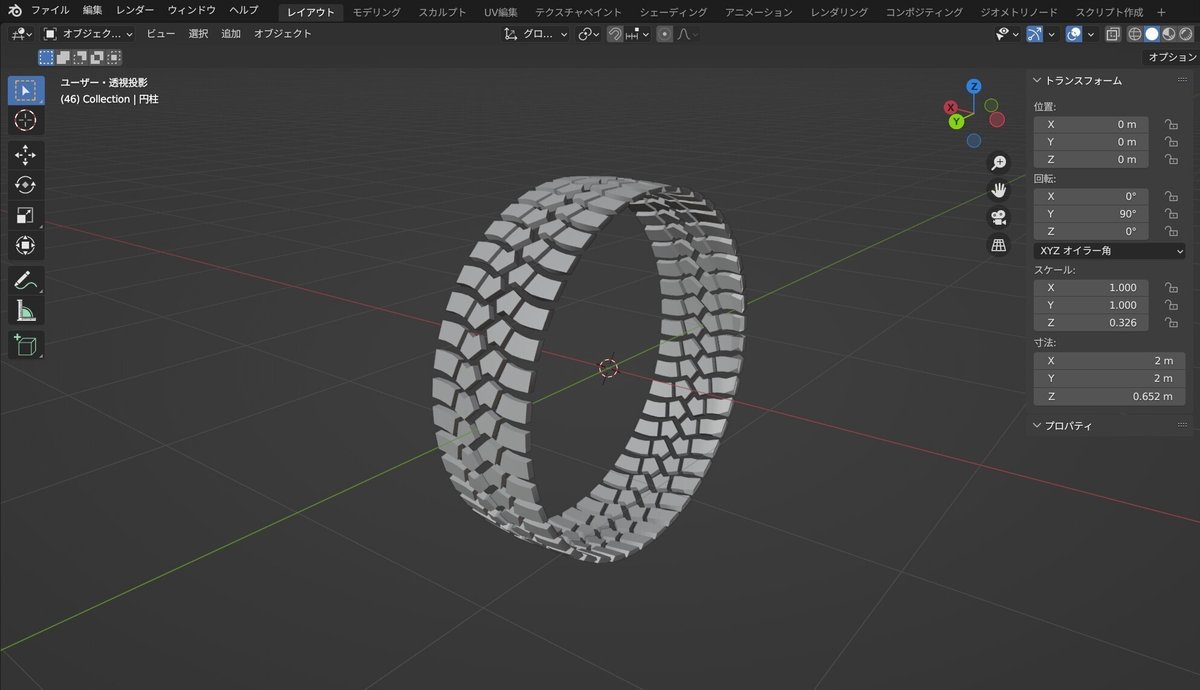
Task: Lock the location X value
Action: coord(1169,124)
